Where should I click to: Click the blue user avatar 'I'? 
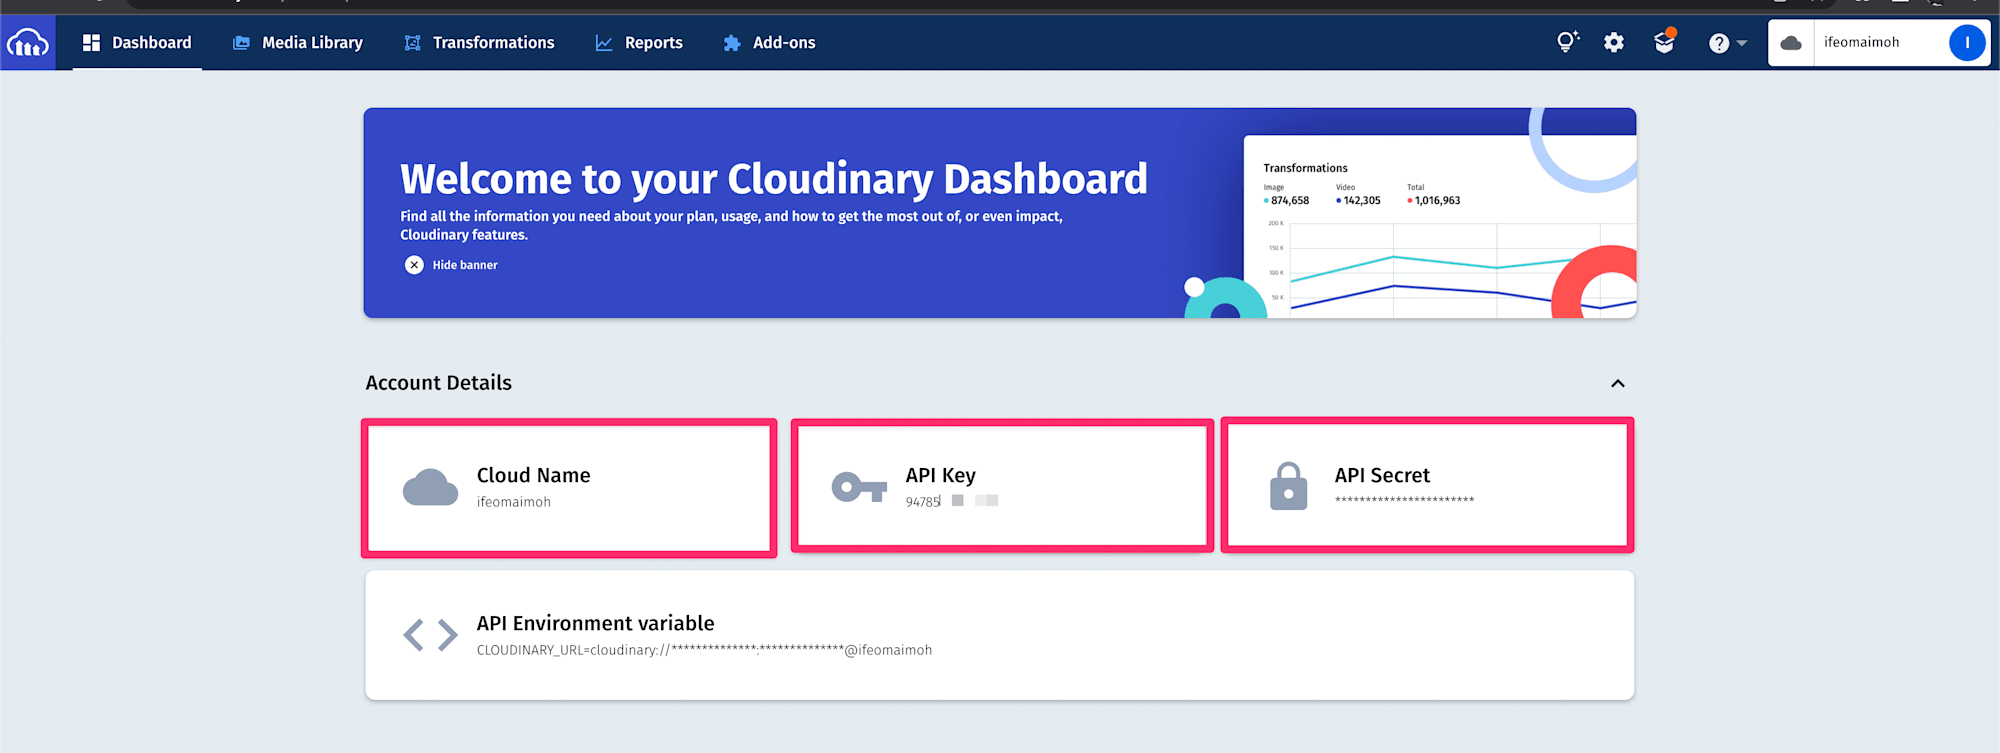click(1967, 43)
